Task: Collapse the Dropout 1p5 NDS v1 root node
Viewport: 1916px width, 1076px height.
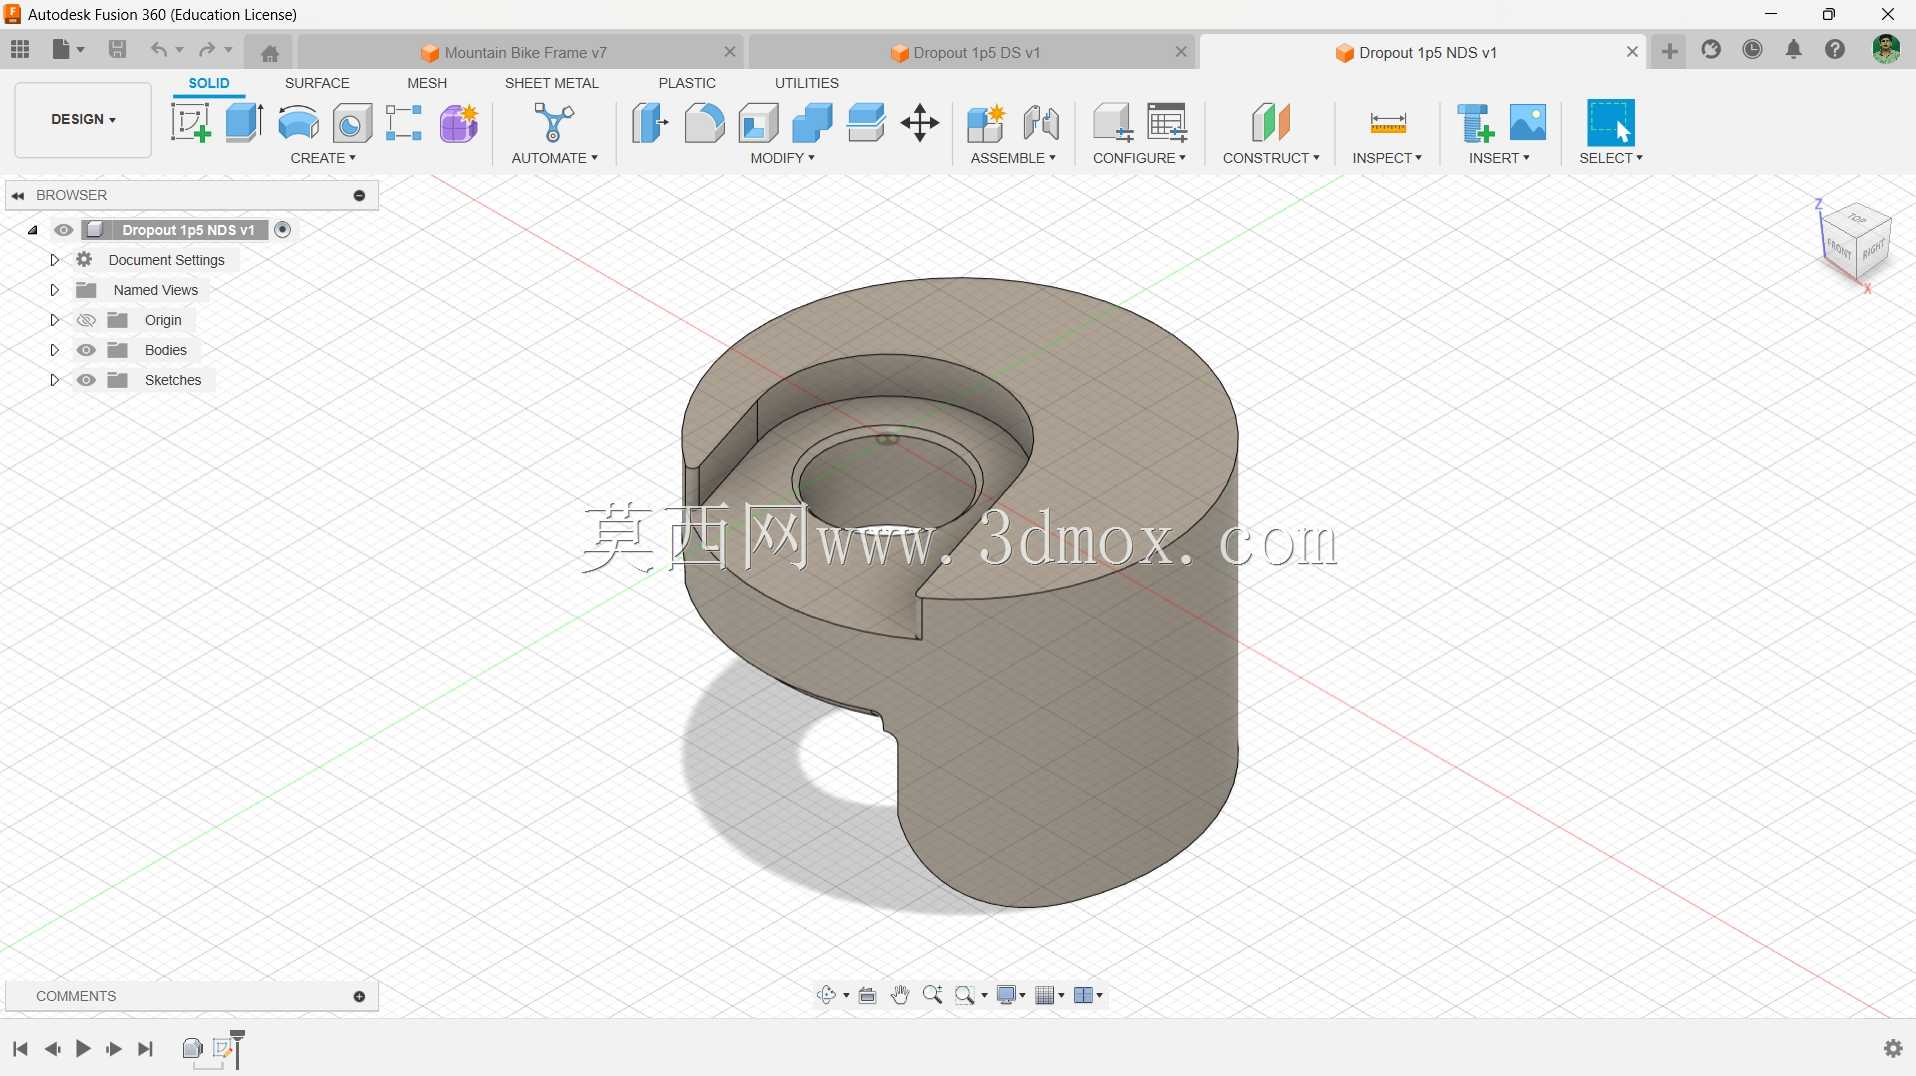Action: [33, 230]
